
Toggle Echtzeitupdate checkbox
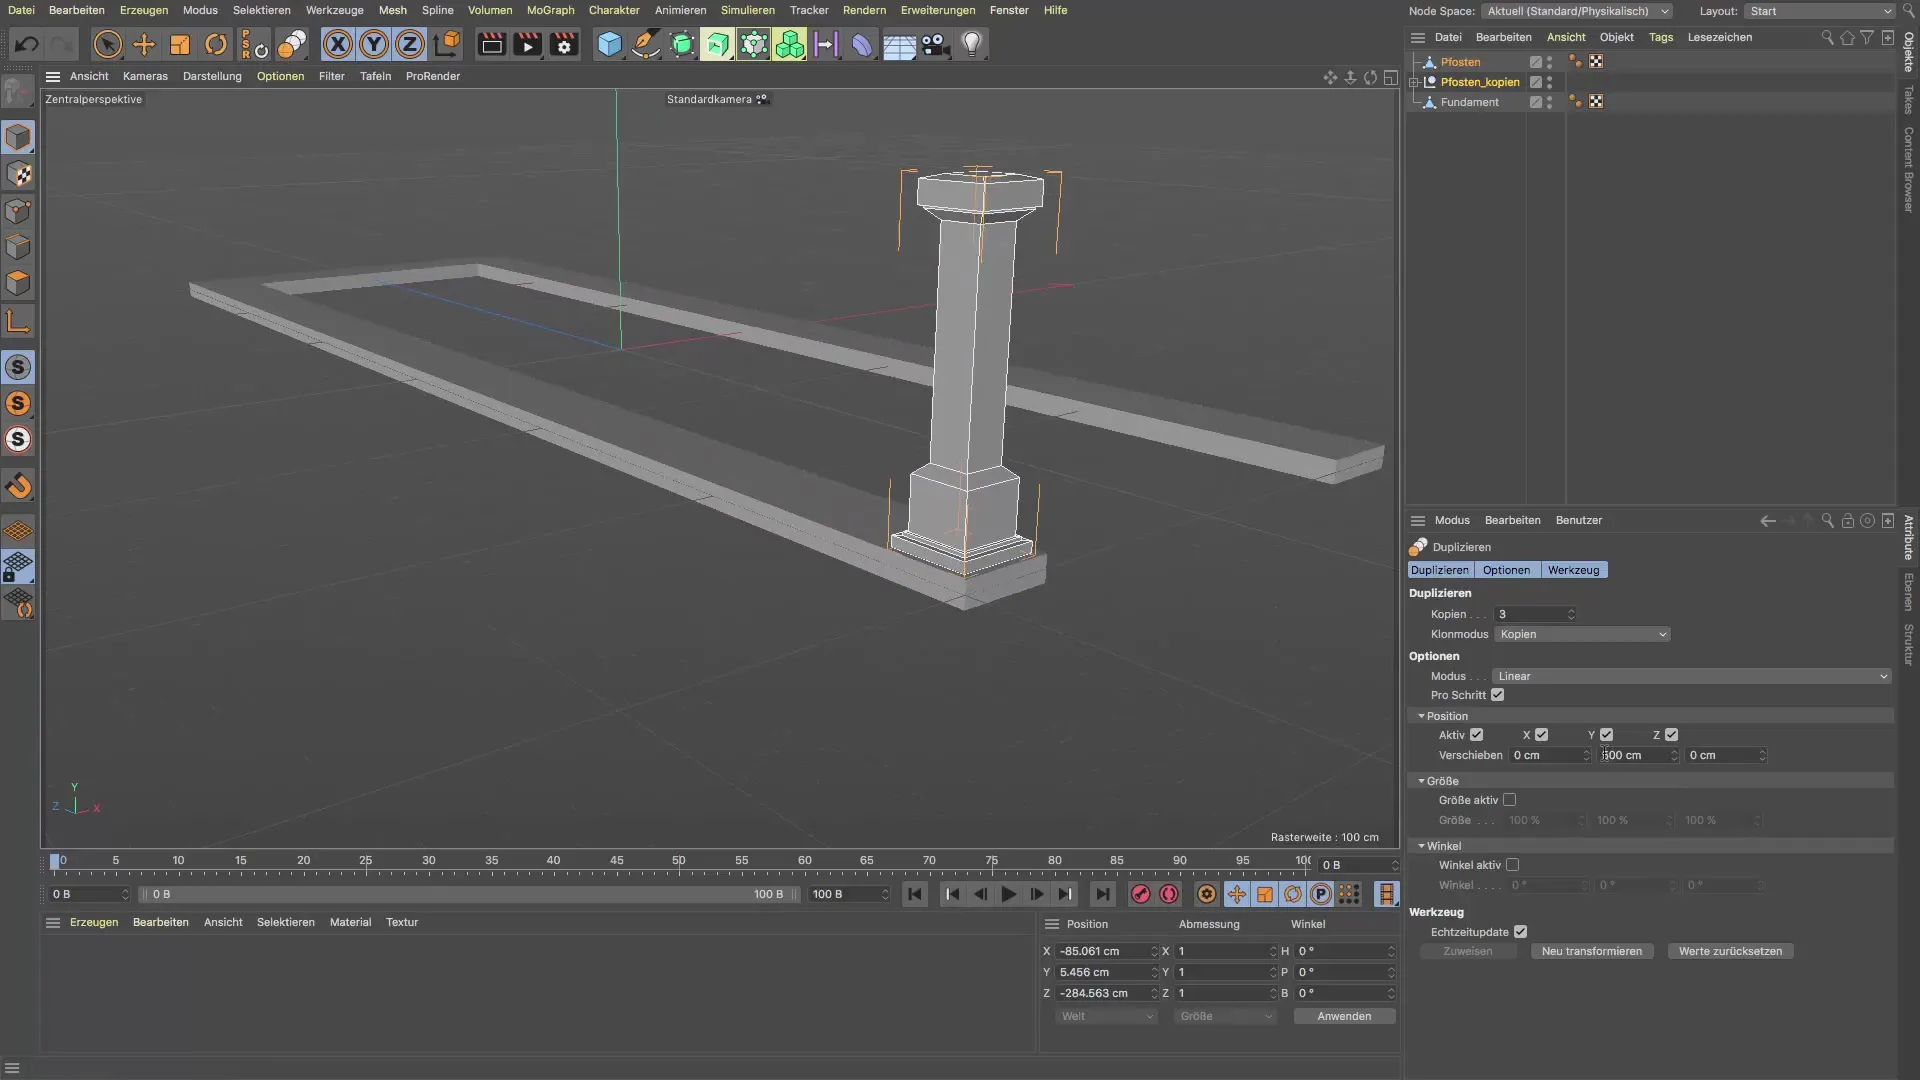(x=1520, y=932)
